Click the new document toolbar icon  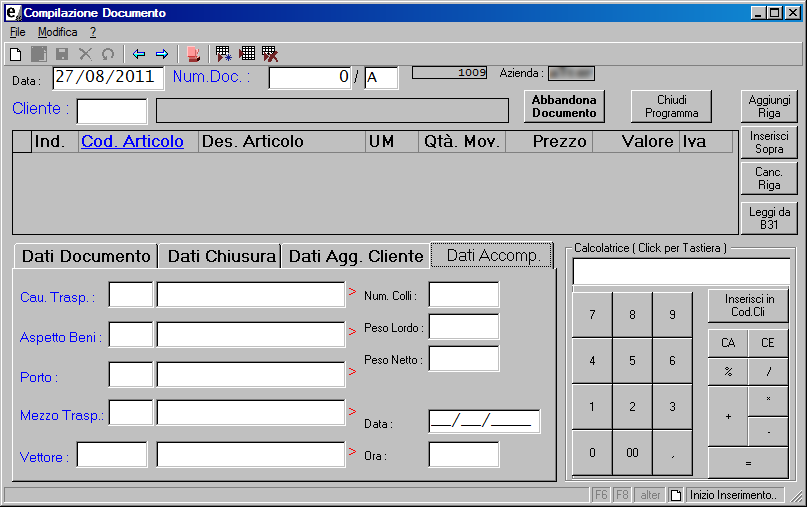point(15,54)
